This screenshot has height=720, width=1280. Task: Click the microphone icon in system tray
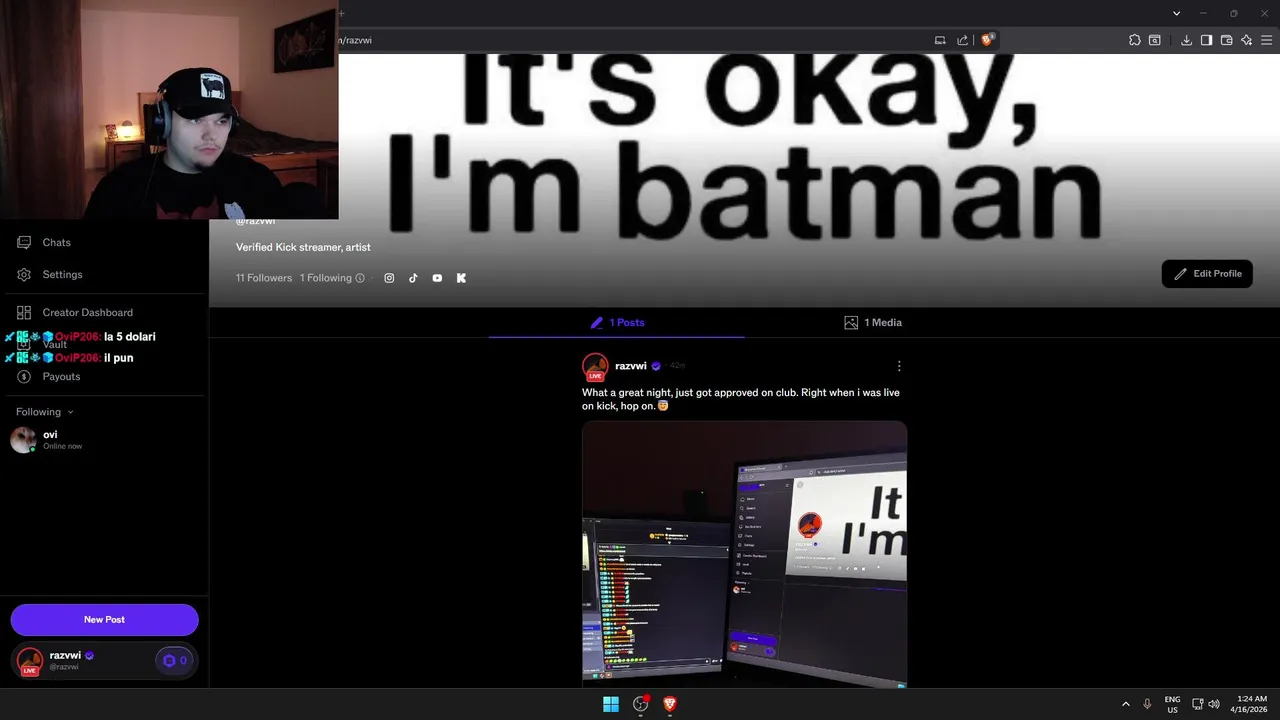[x=1147, y=704]
